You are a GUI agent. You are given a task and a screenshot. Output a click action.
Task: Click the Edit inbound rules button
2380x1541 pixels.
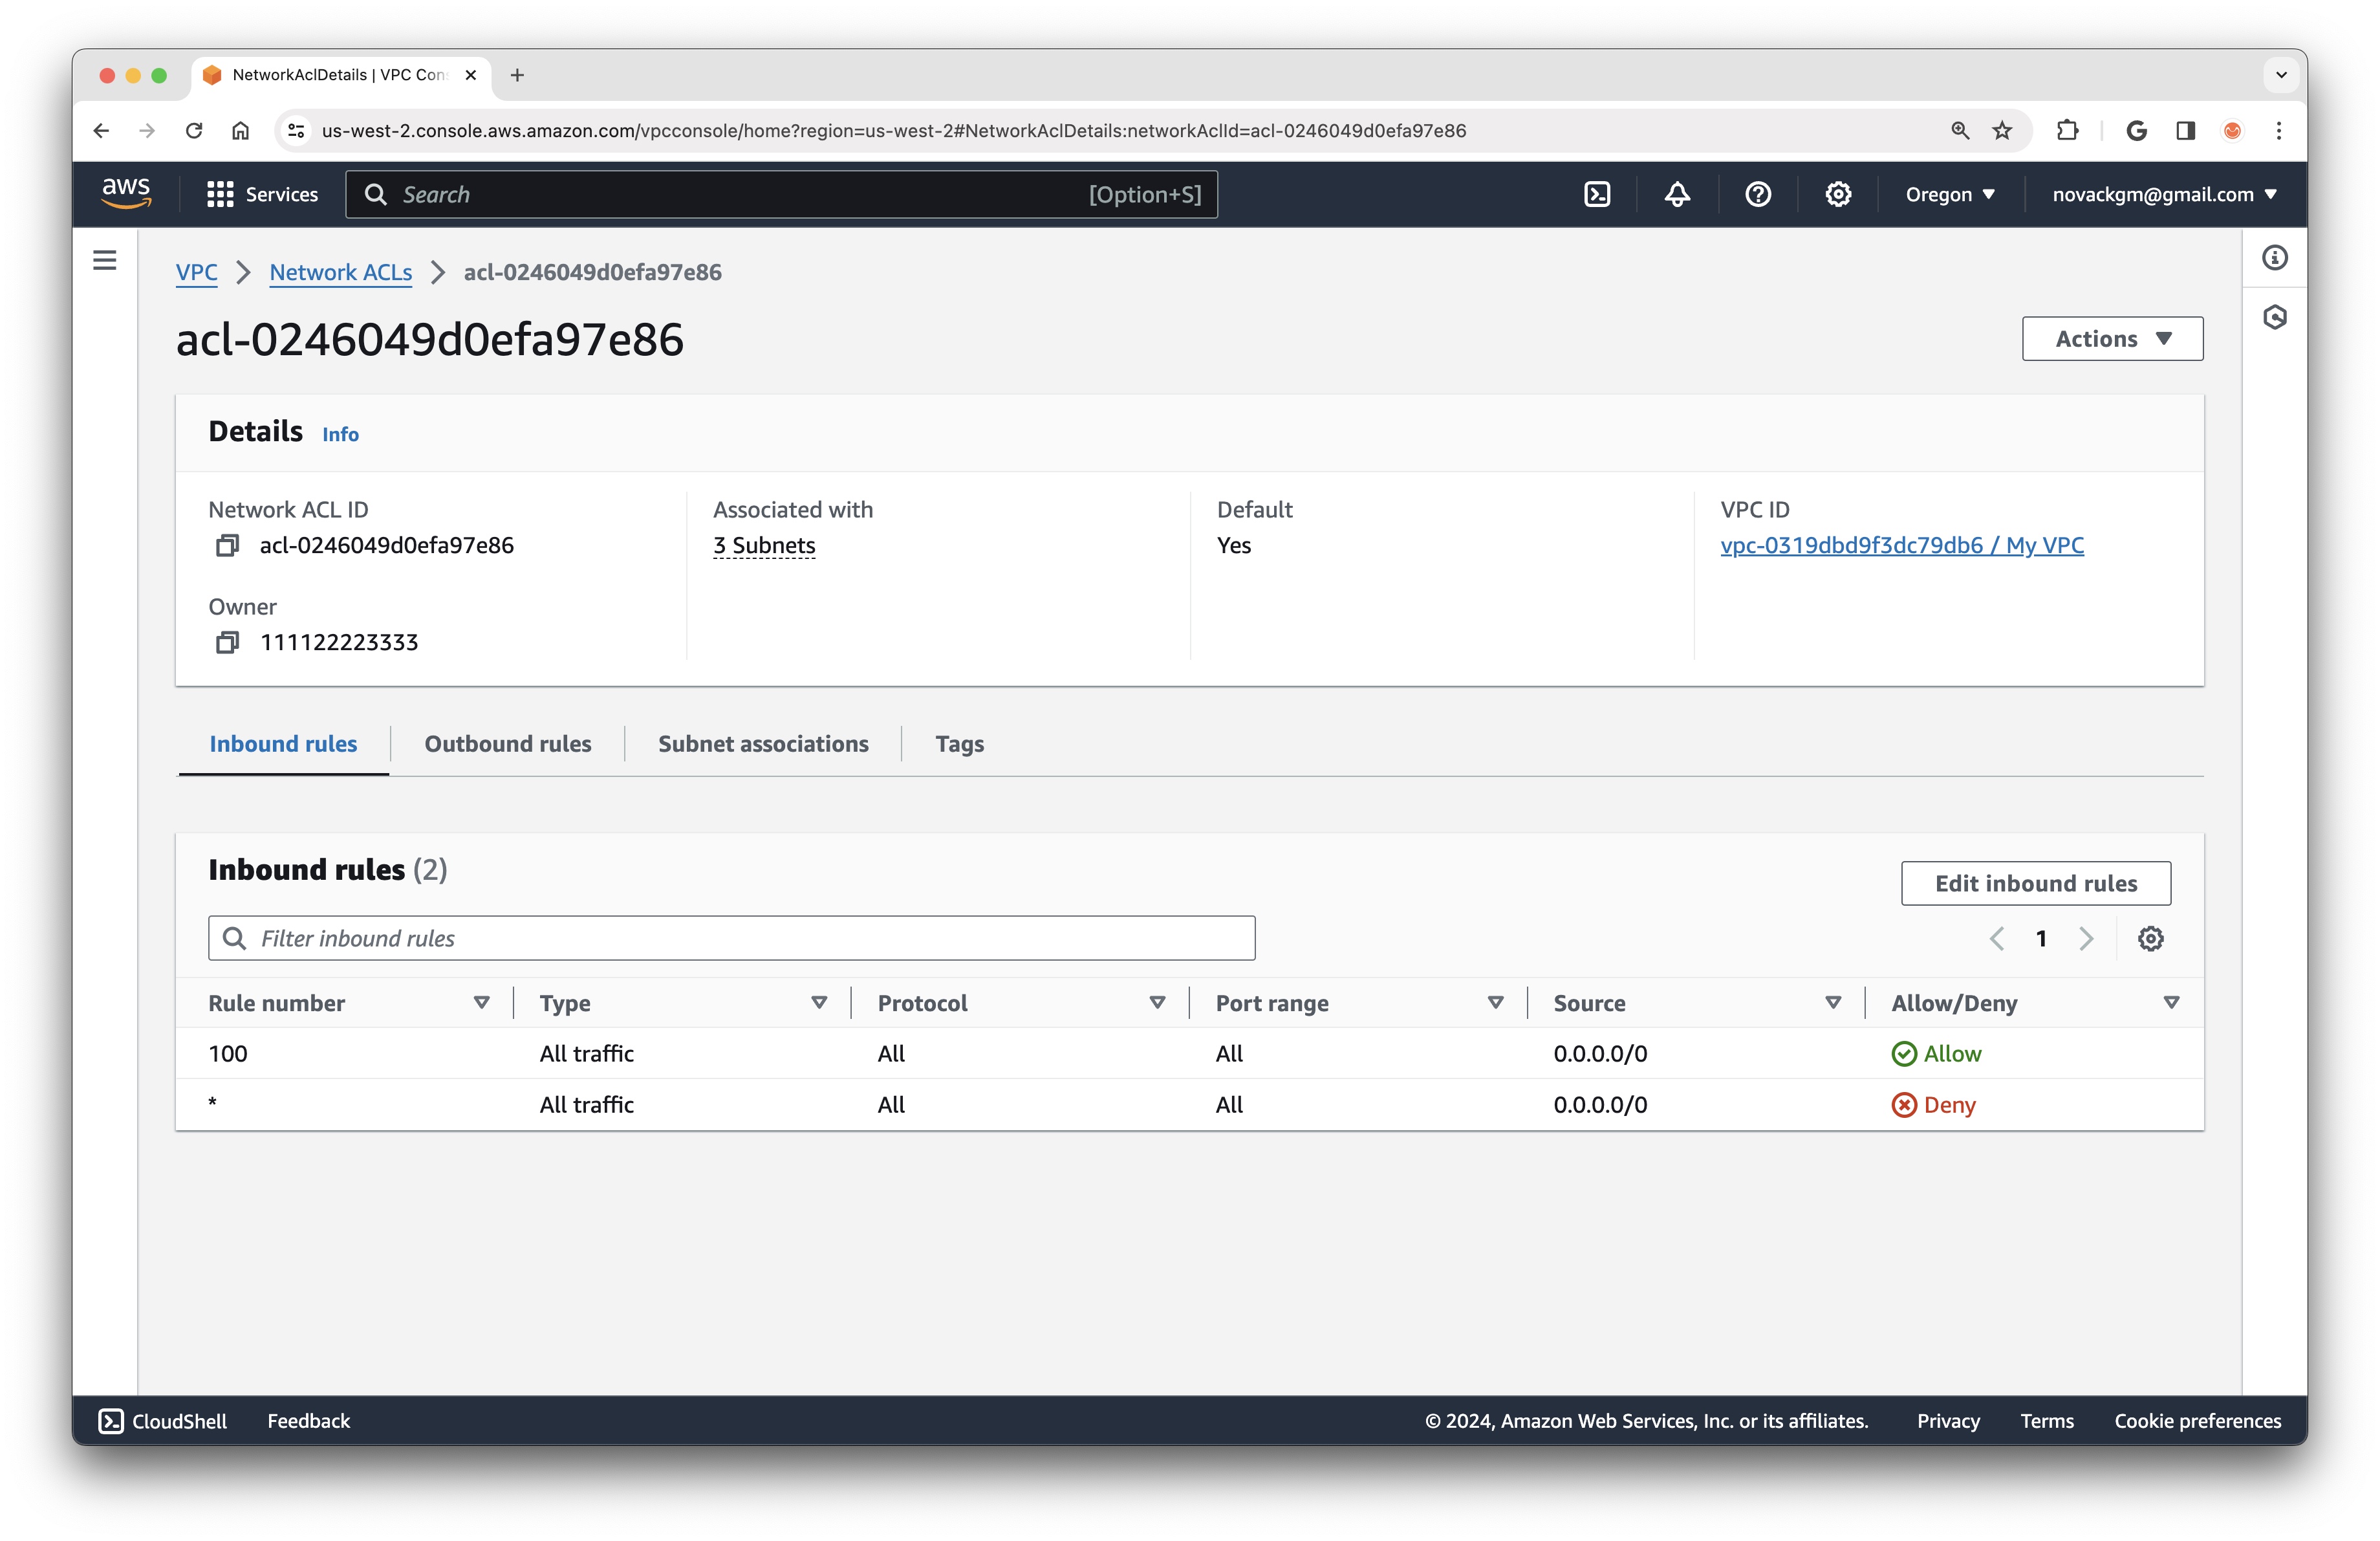(x=2035, y=883)
